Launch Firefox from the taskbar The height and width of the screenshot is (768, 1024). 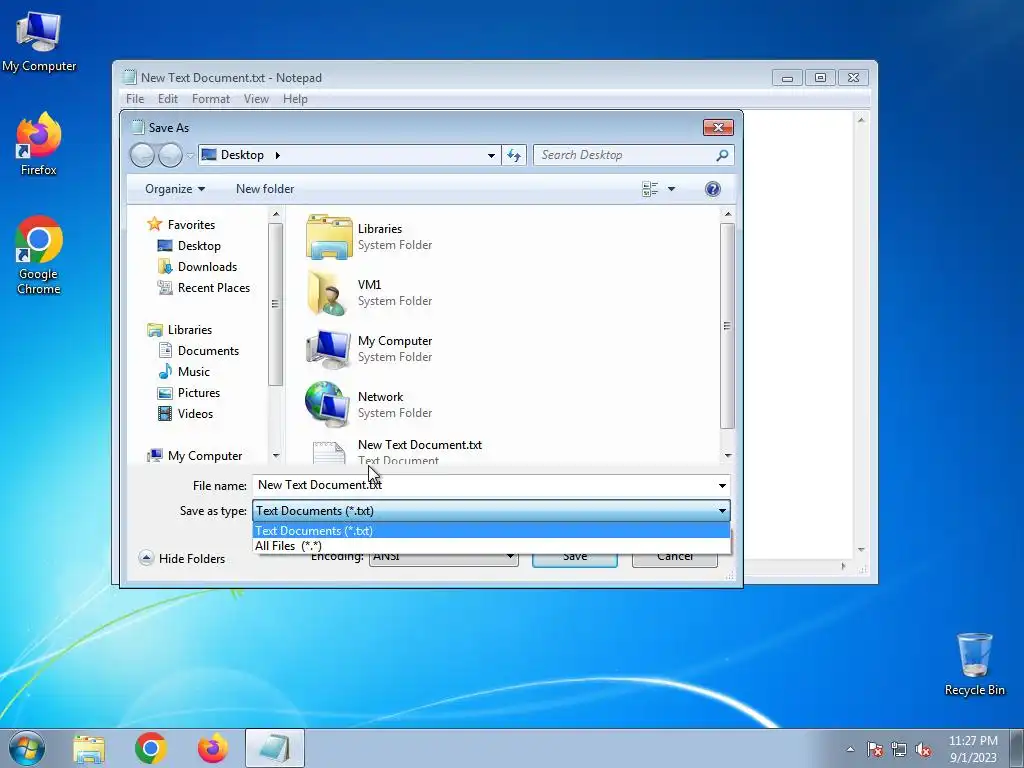(x=213, y=748)
